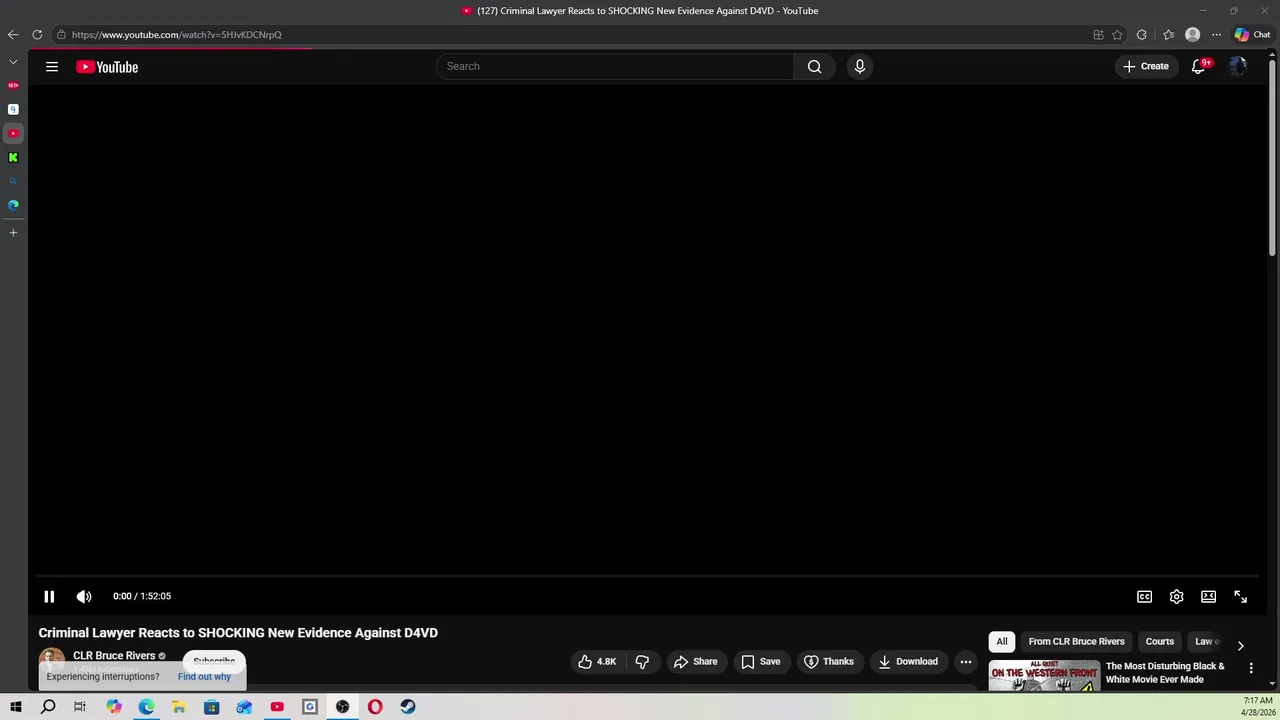Open the favorites list icon
Screen dimensions: 1280x720
point(1168,34)
